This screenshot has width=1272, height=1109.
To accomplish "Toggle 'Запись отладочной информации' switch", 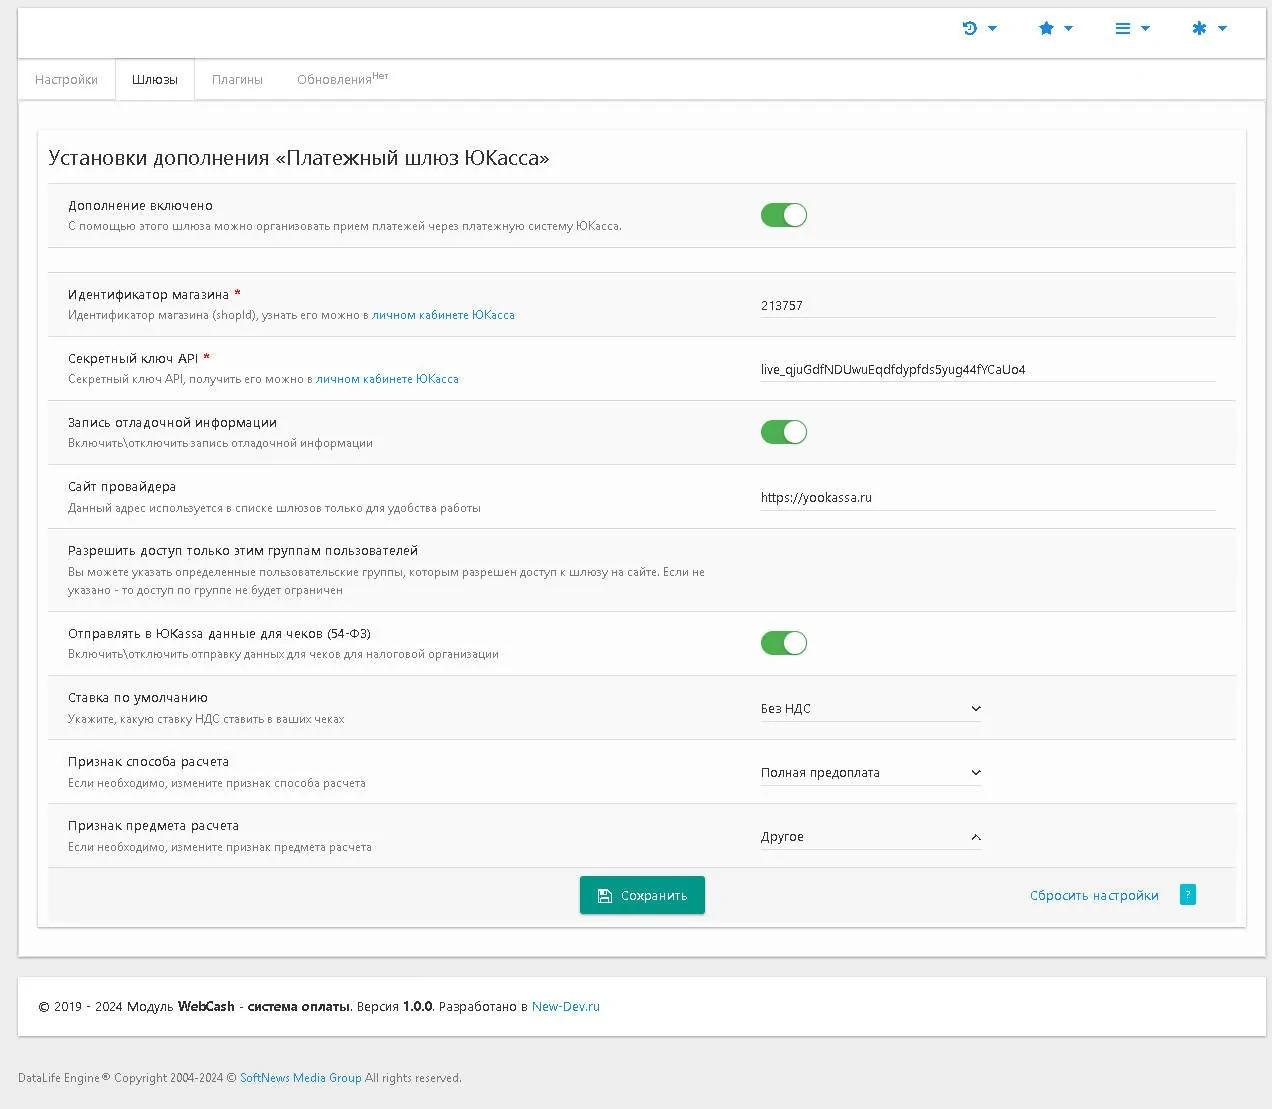I will (x=784, y=432).
